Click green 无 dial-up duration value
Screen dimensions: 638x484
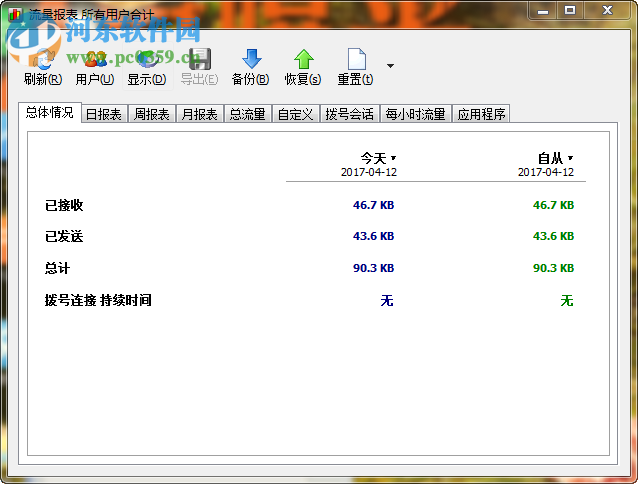click(567, 301)
